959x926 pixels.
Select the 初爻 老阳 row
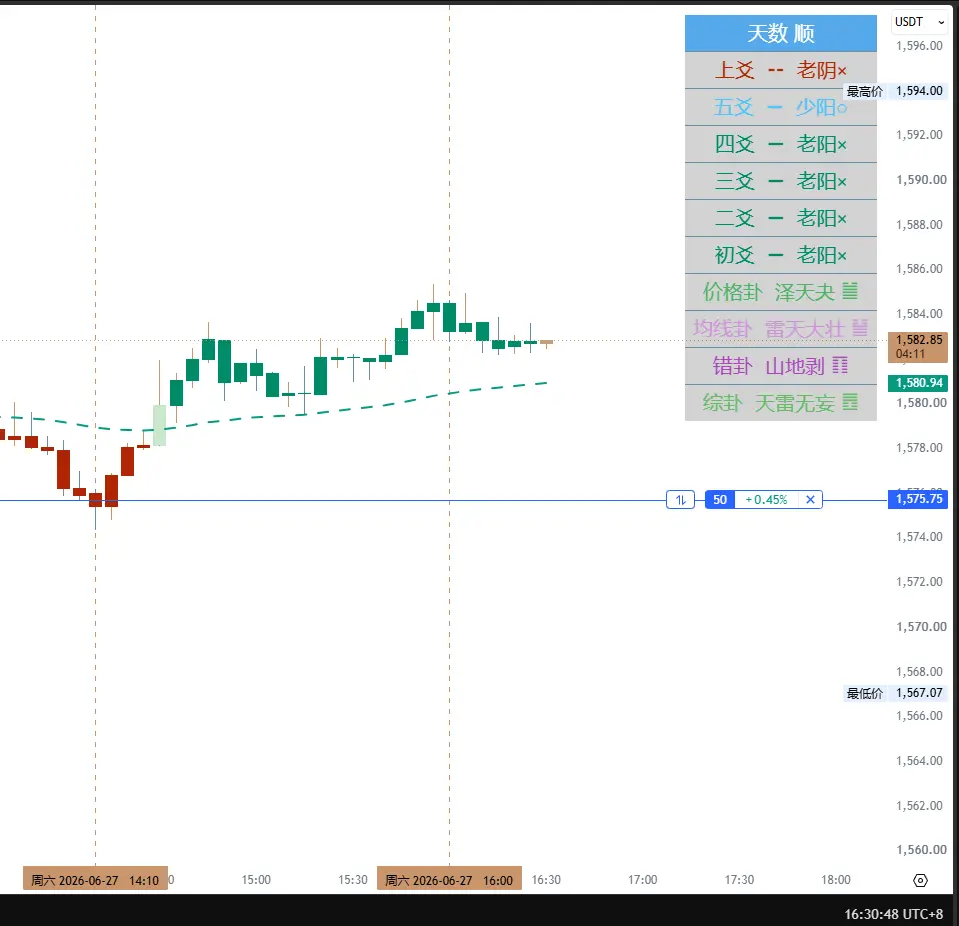[780, 255]
